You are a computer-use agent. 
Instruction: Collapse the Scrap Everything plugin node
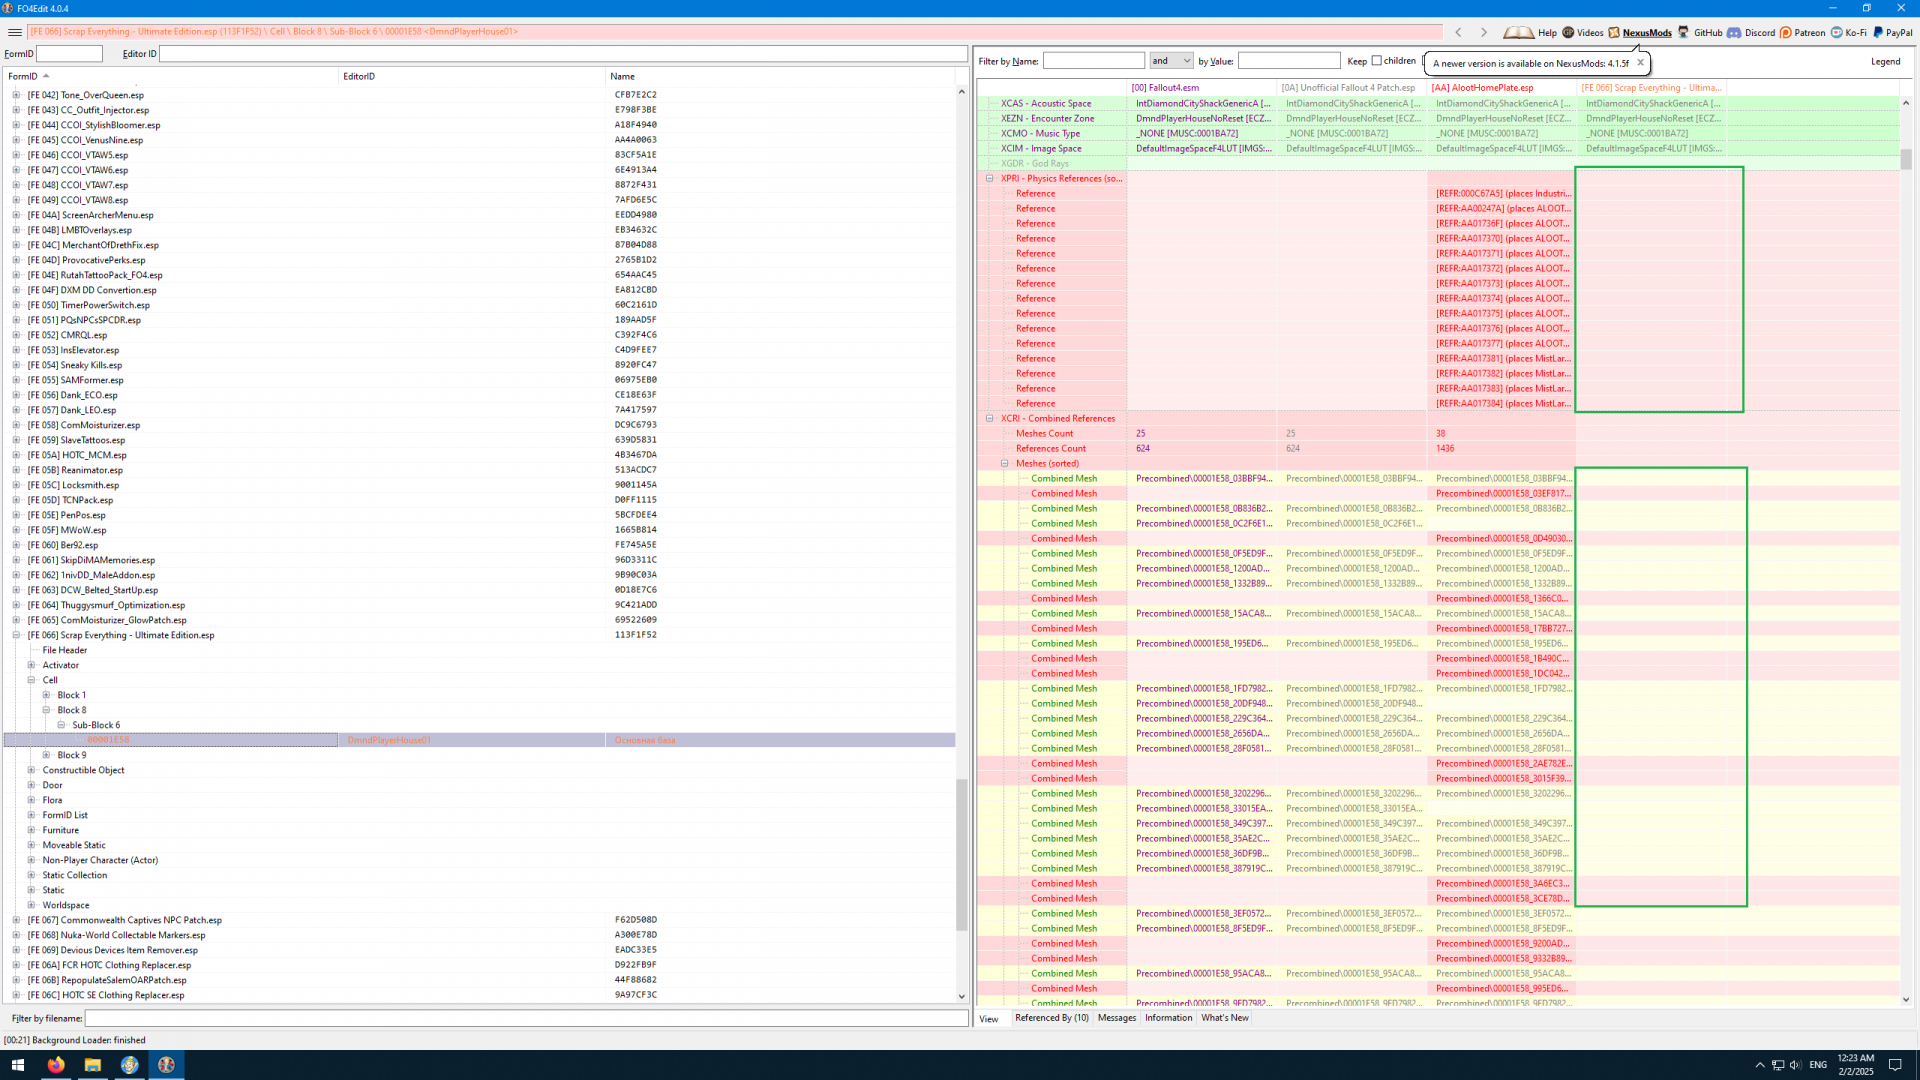click(x=16, y=635)
